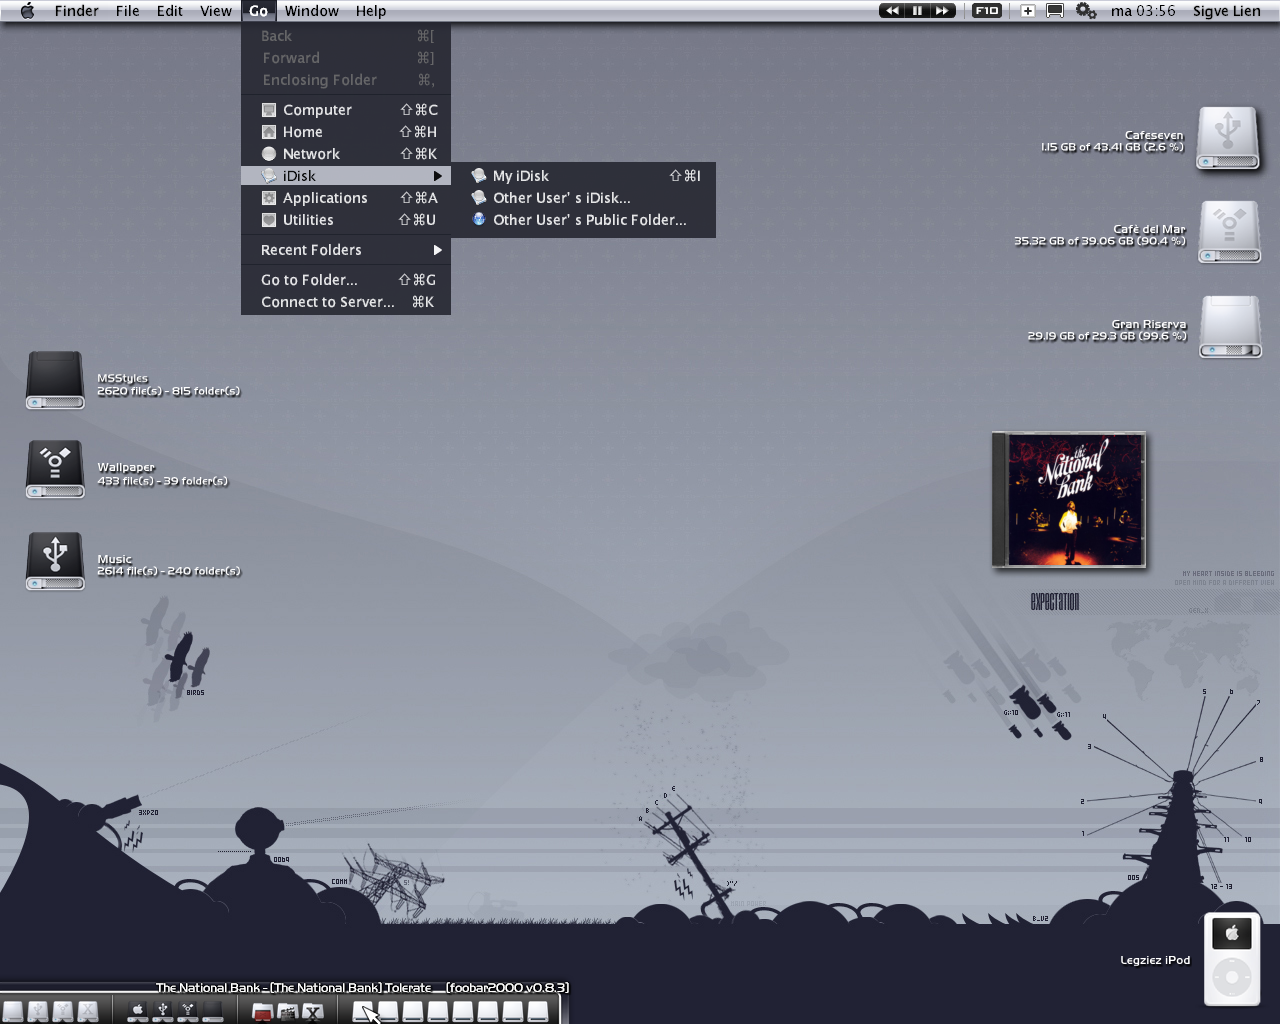Click the Legziez iPod label
Viewport: 1280px width, 1024px height.
click(x=1155, y=960)
